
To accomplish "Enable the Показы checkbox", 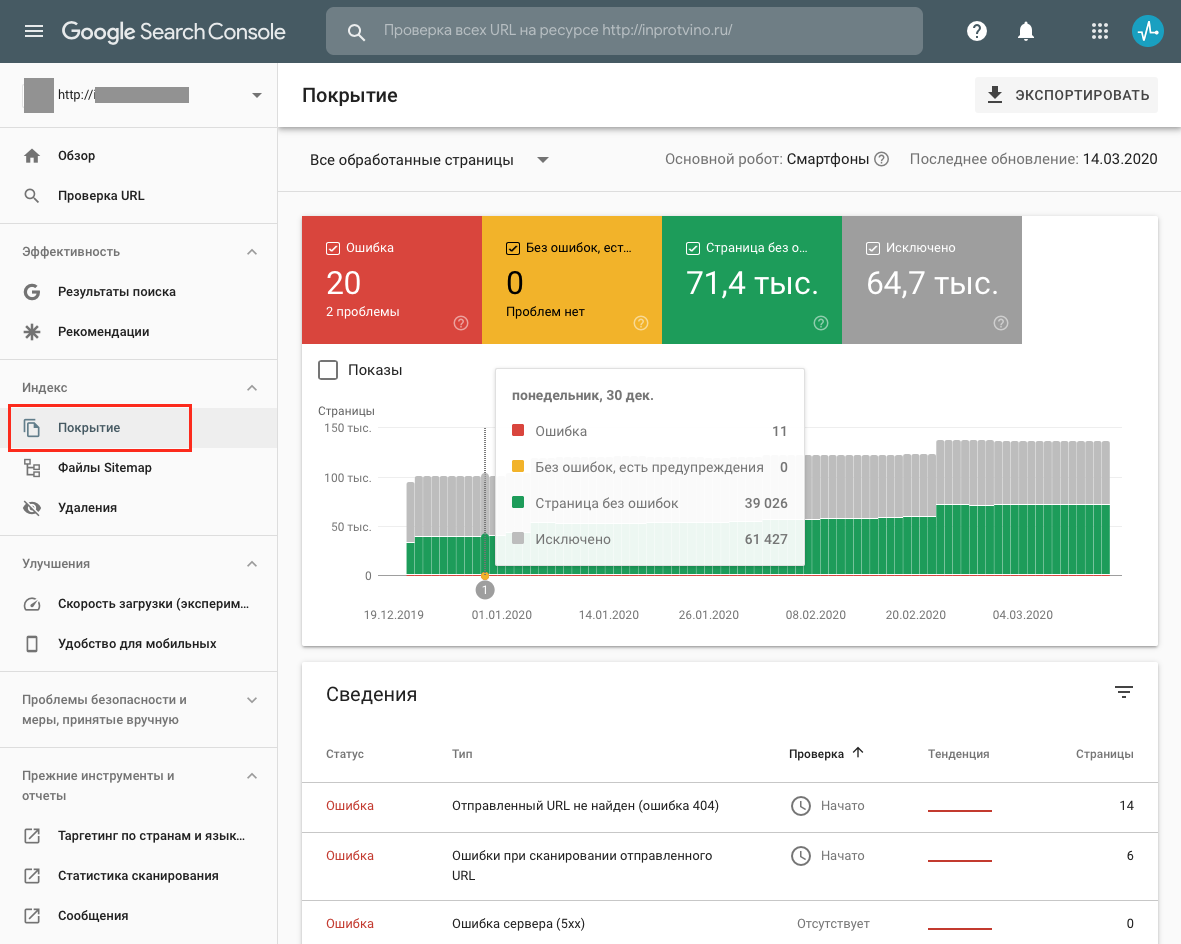I will [328, 370].
